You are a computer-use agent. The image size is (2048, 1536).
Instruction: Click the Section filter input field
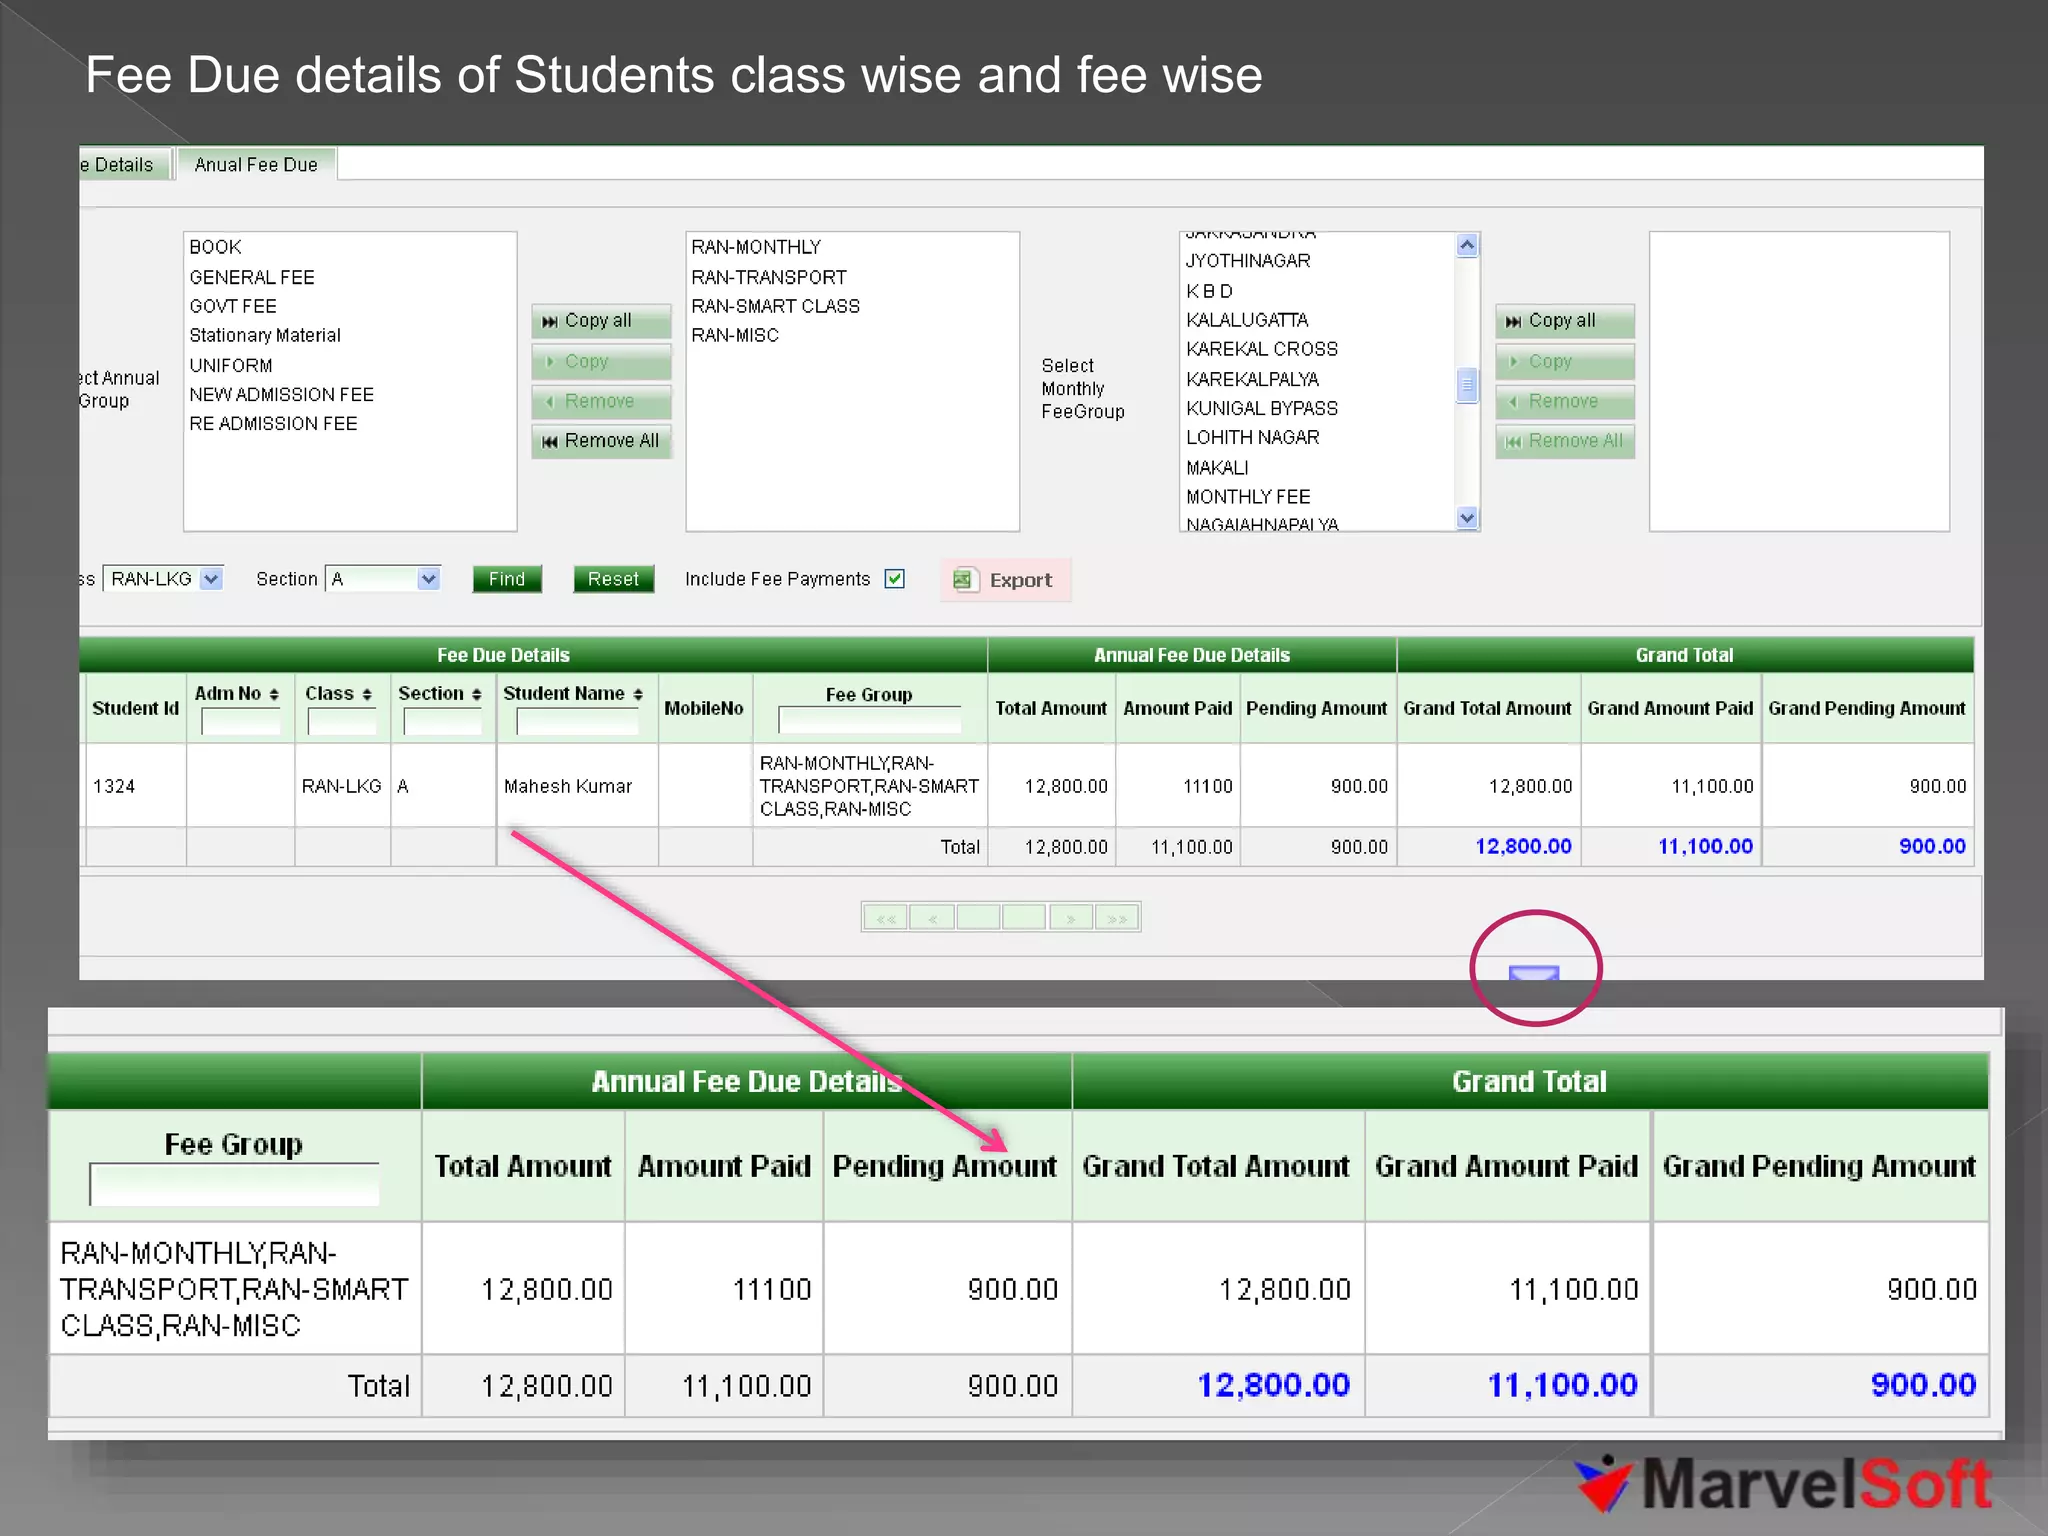[x=442, y=722]
